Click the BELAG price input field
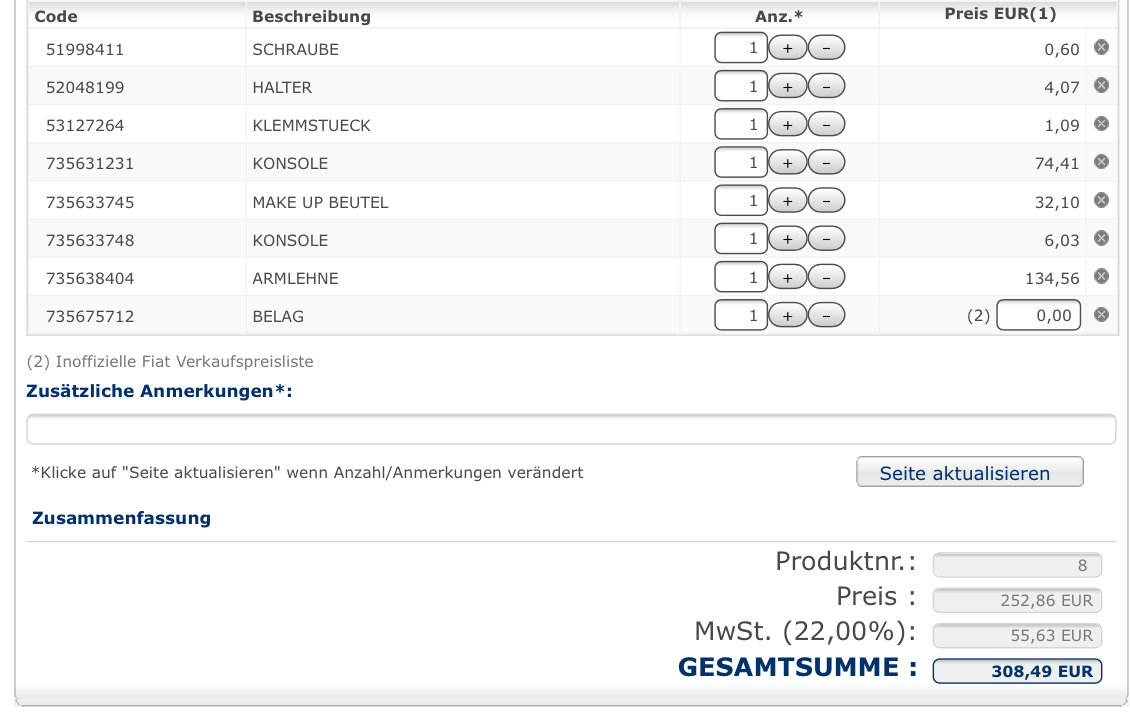The width and height of the screenshot is (1130, 728). pos(1038,316)
